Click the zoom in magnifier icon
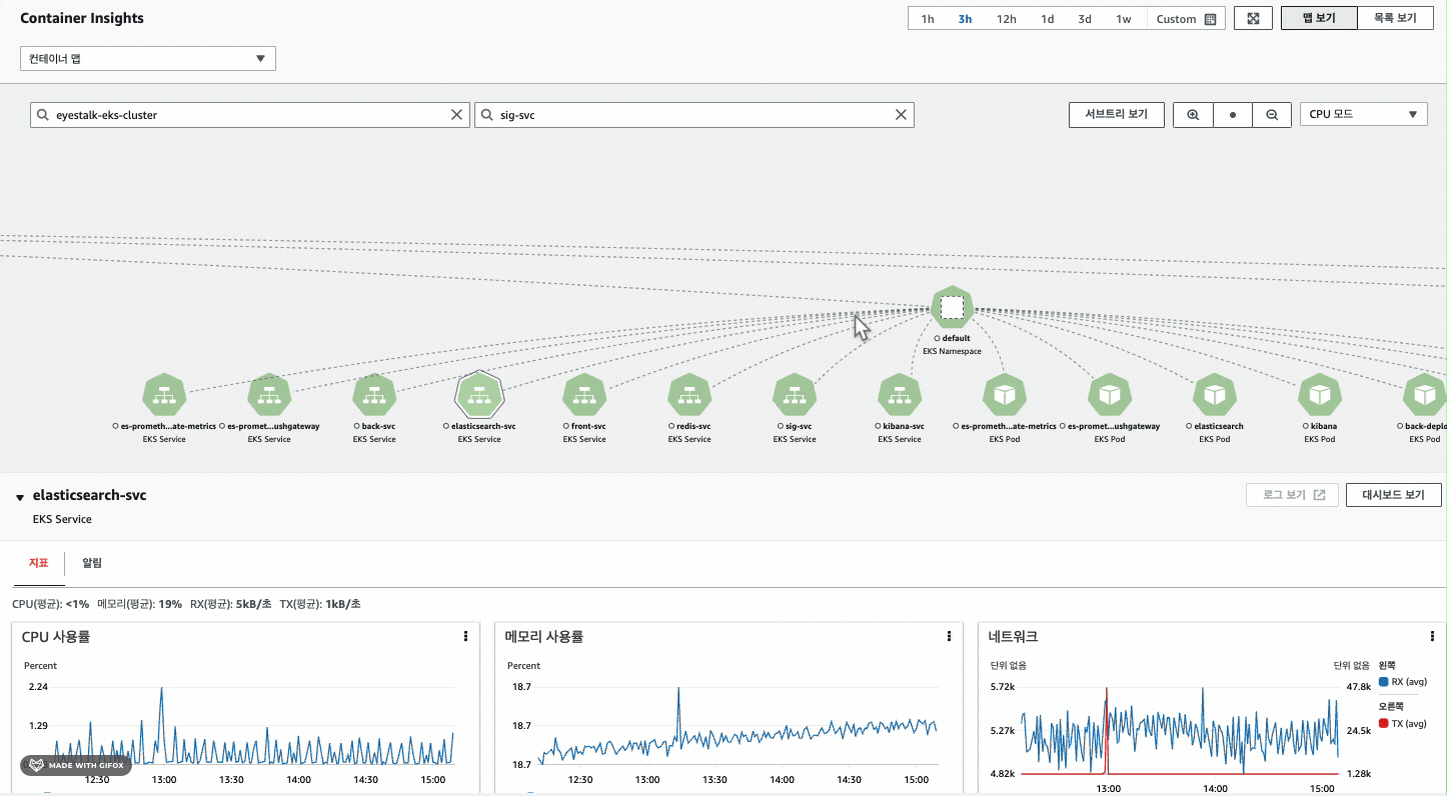 click(x=1193, y=114)
